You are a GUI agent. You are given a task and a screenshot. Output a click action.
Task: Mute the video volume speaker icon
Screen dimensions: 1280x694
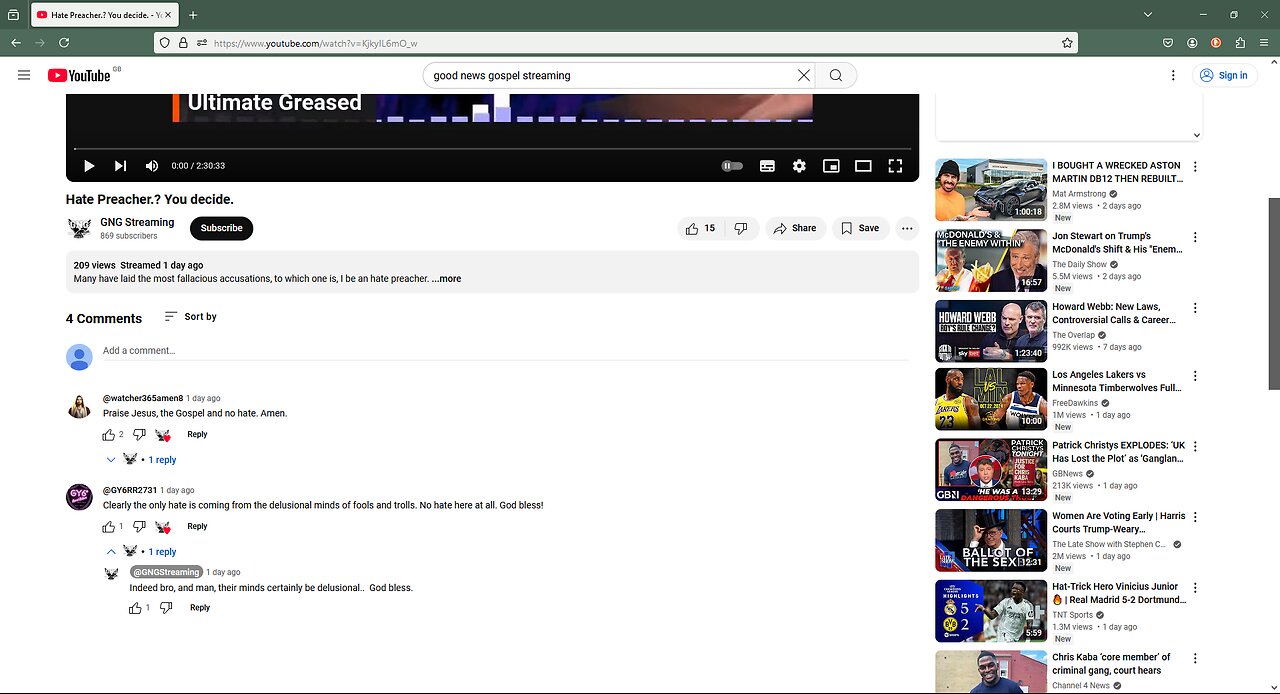152,166
